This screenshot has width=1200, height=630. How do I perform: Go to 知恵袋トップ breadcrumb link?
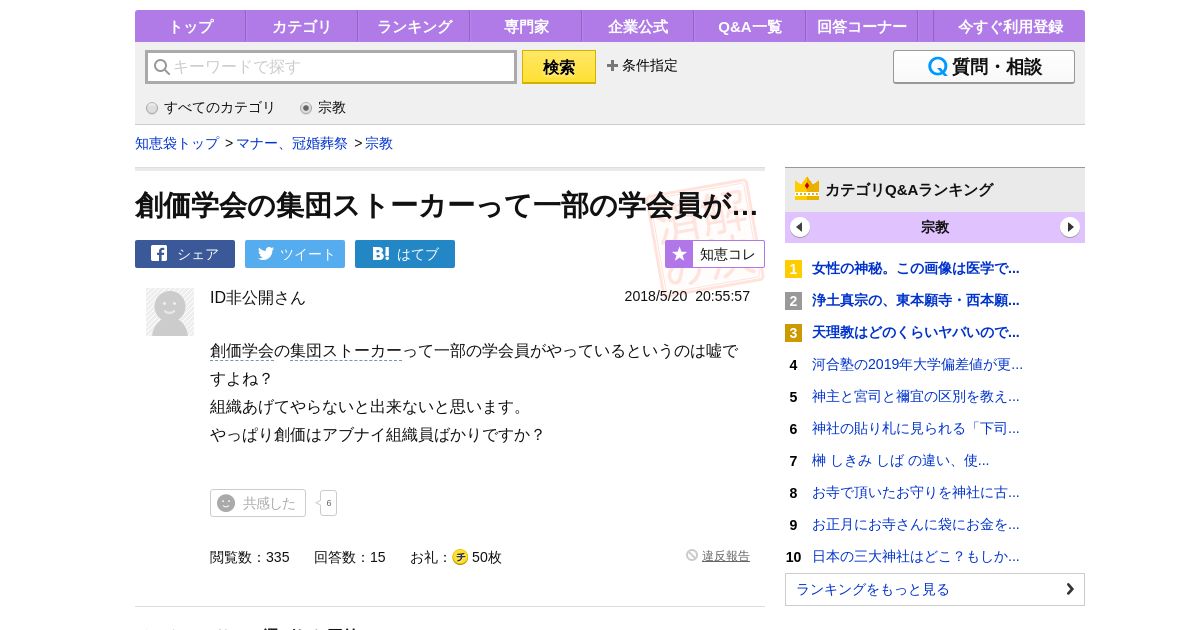177,143
